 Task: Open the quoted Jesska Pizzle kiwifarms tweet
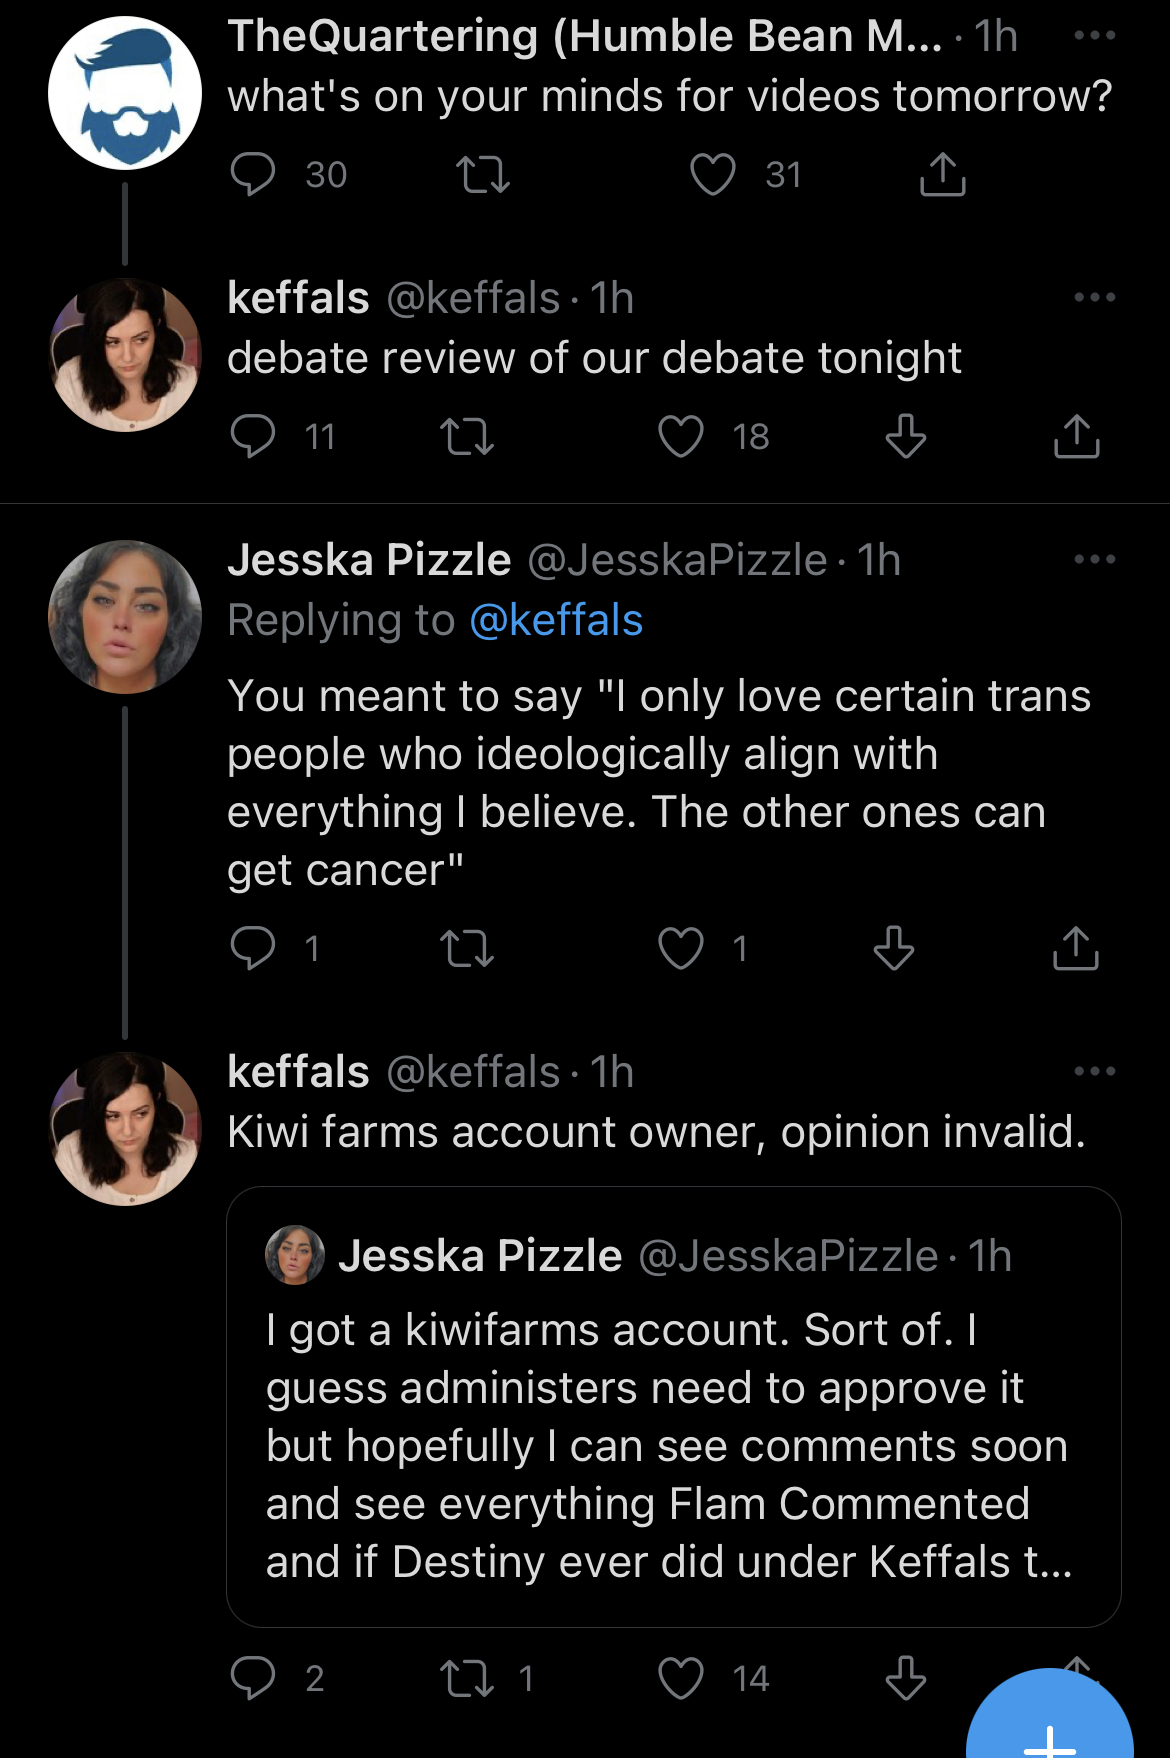coord(673,1407)
